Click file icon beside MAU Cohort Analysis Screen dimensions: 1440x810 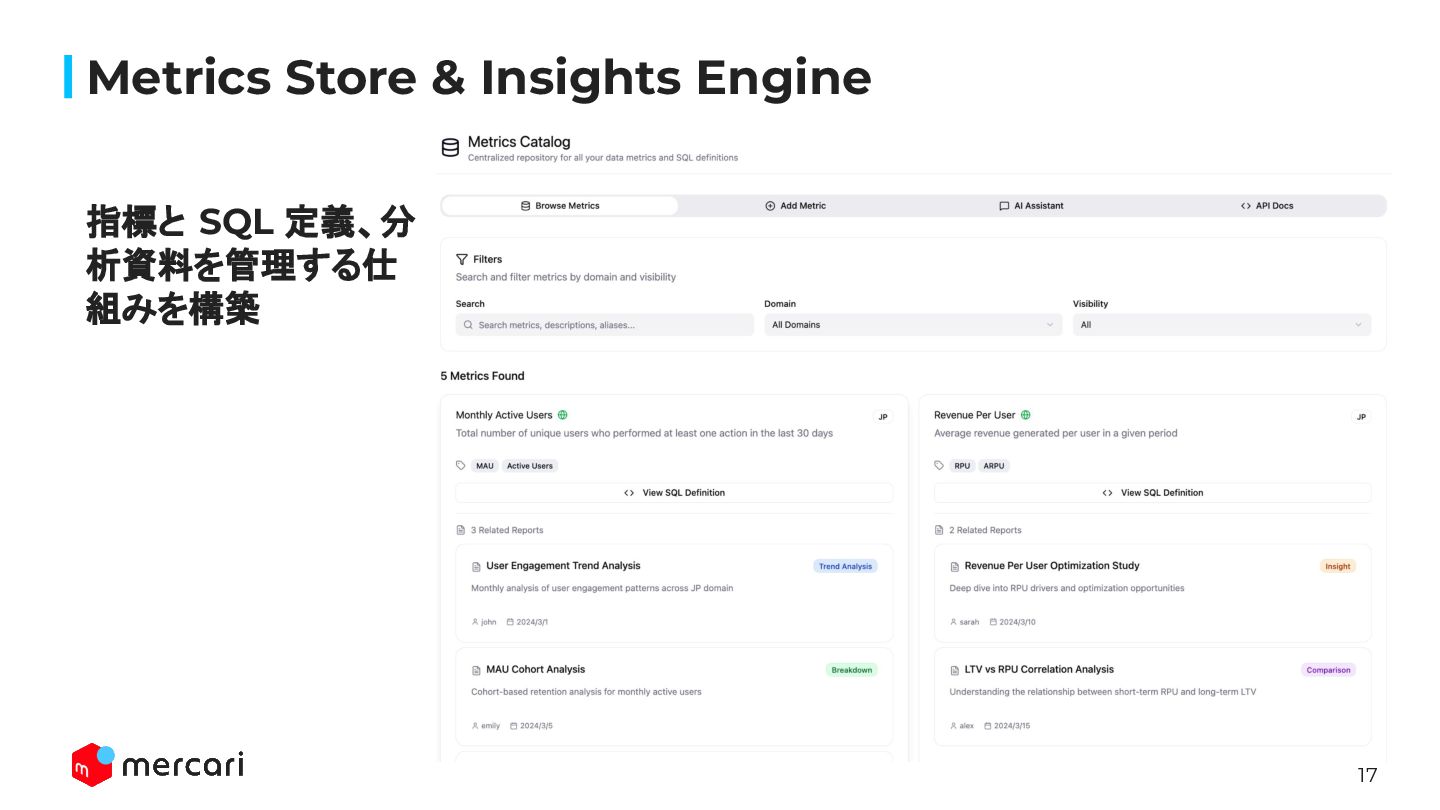coord(476,670)
